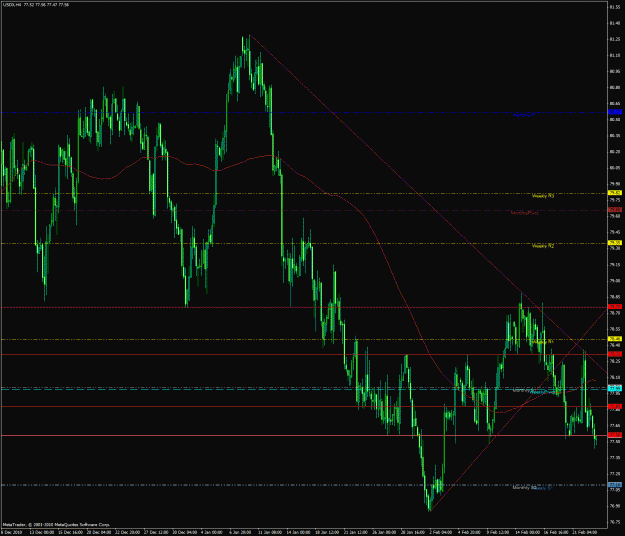This screenshot has width=625, height=536.
Task: Select the yellow Weekly R3 price tag on the axis
Action: 615,193
